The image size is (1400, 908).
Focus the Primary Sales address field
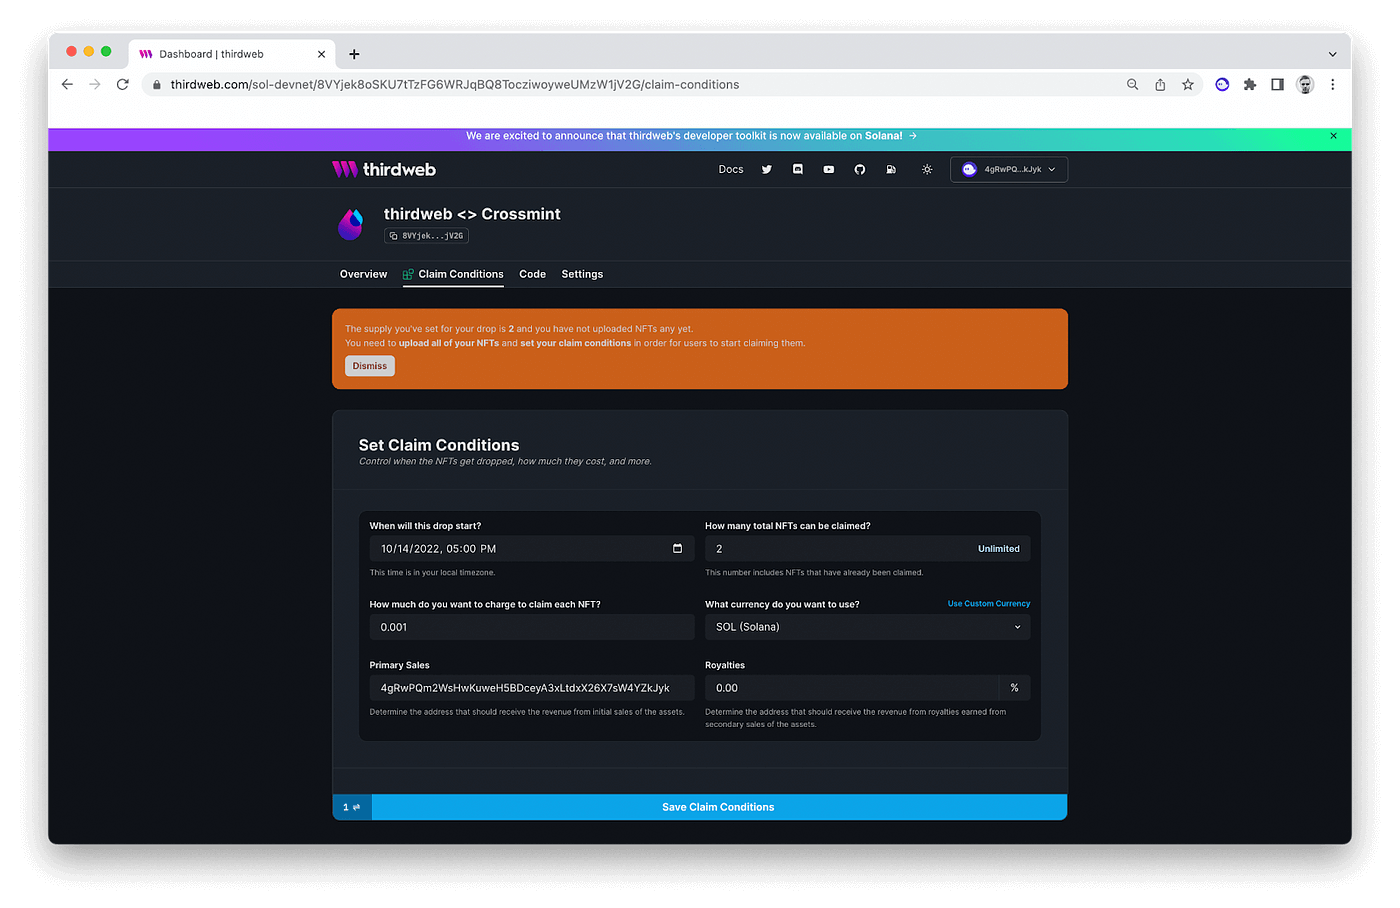(x=532, y=688)
